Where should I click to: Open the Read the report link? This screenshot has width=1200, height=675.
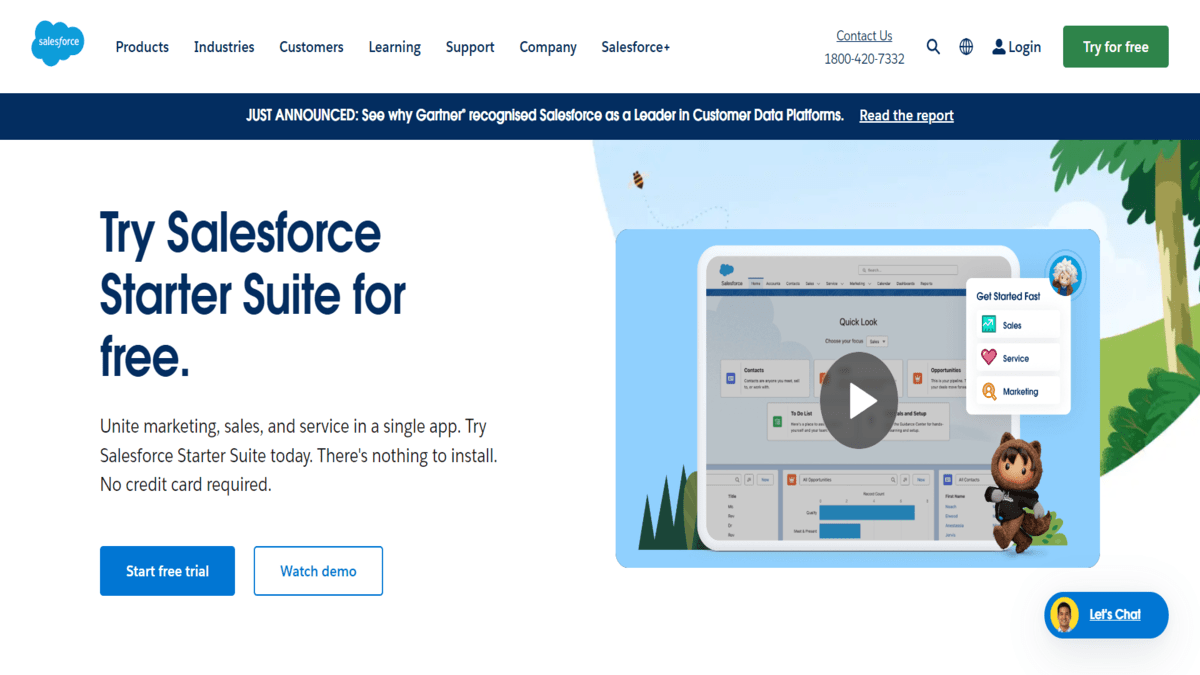pos(906,116)
